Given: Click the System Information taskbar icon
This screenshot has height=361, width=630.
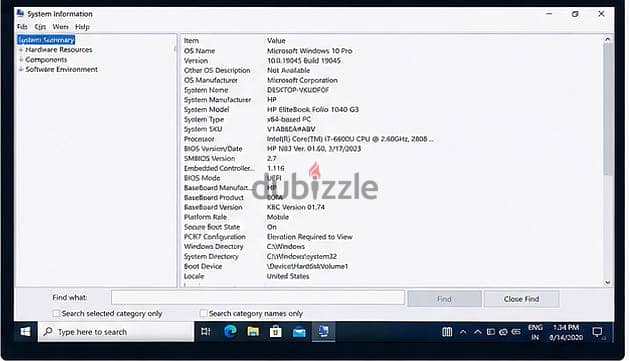Looking at the screenshot, I should (x=323, y=331).
